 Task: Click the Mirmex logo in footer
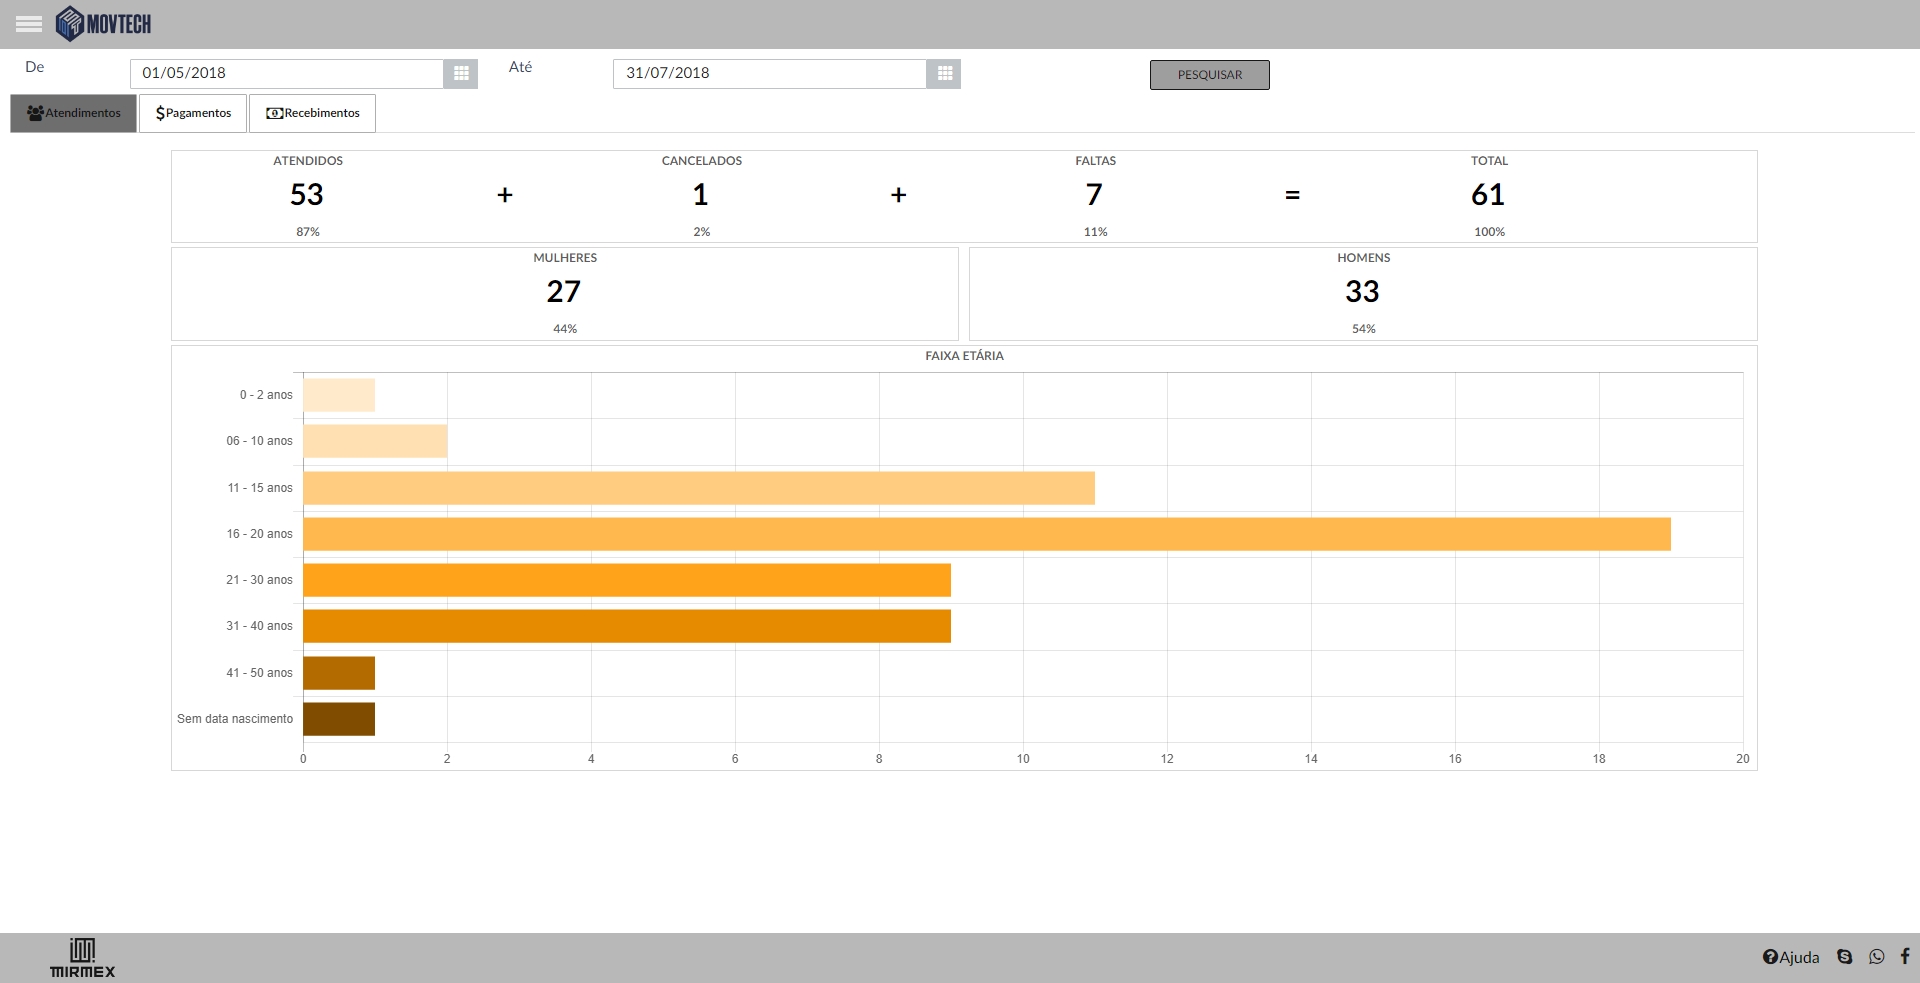(x=82, y=958)
